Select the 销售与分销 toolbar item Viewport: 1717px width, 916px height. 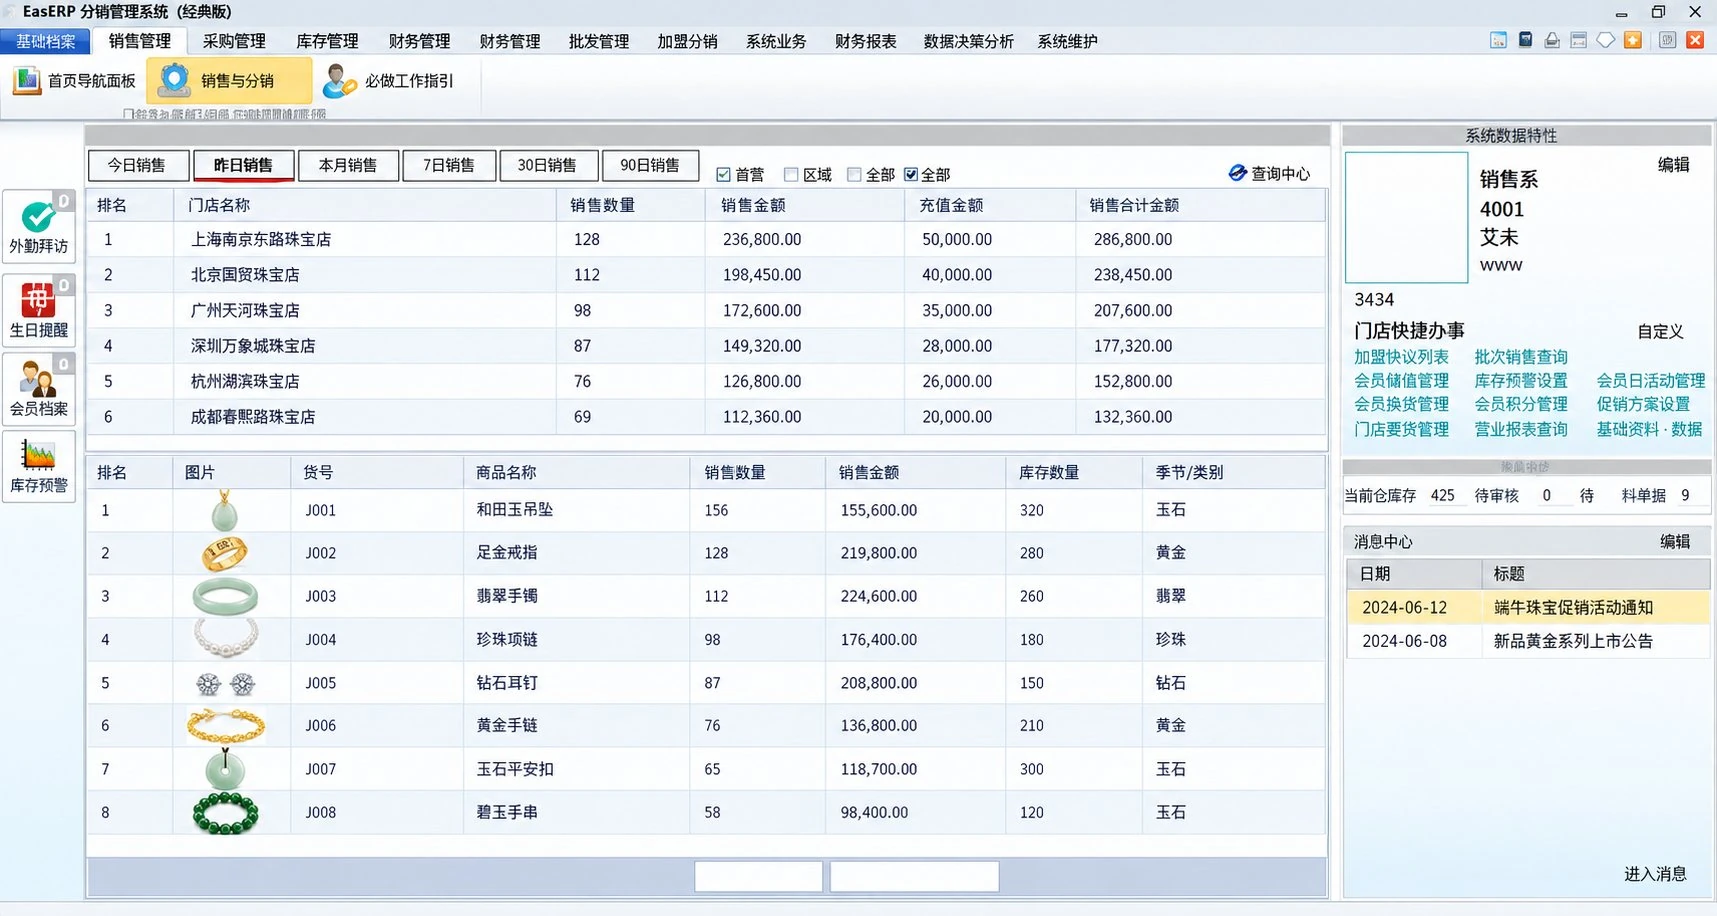pyautogui.click(x=229, y=80)
